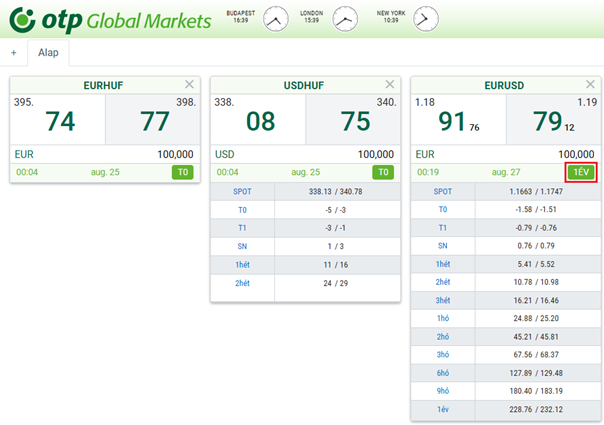The width and height of the screenshot is (604, 425).
Task: Click EURUSD bid price 91
Action: tap(459, 119)
